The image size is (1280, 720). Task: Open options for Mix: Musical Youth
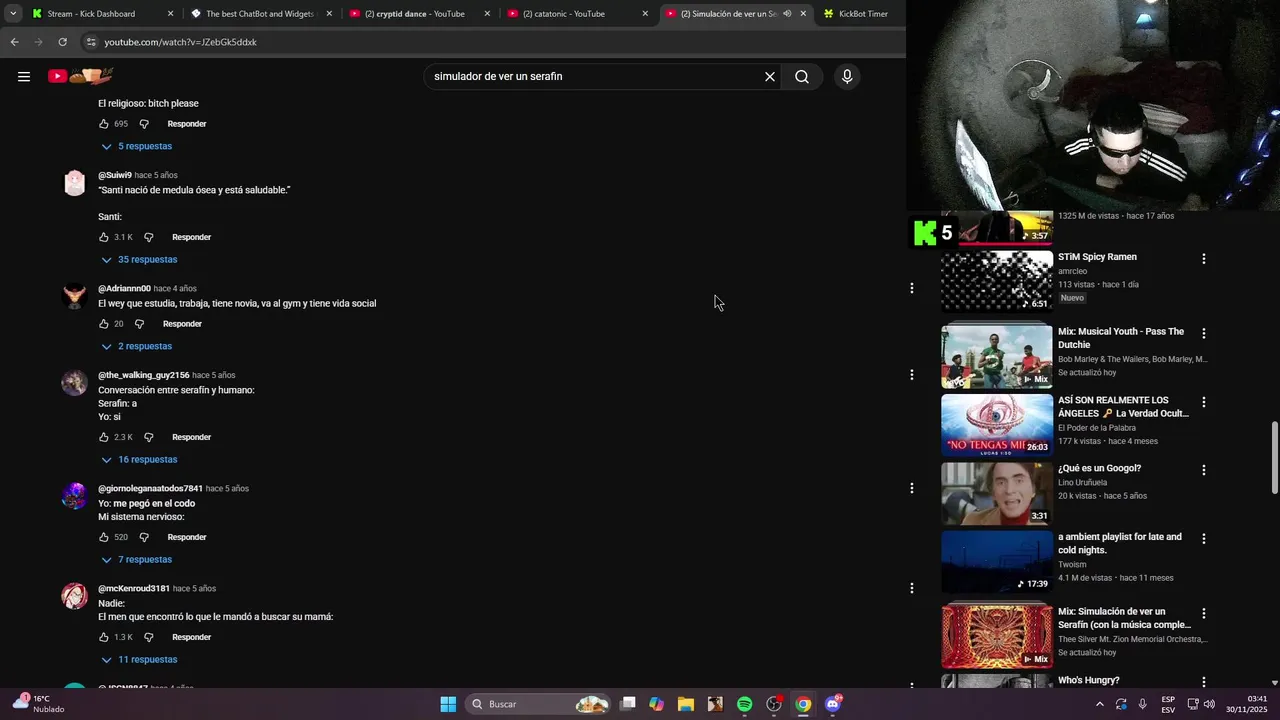[1203, 333]
